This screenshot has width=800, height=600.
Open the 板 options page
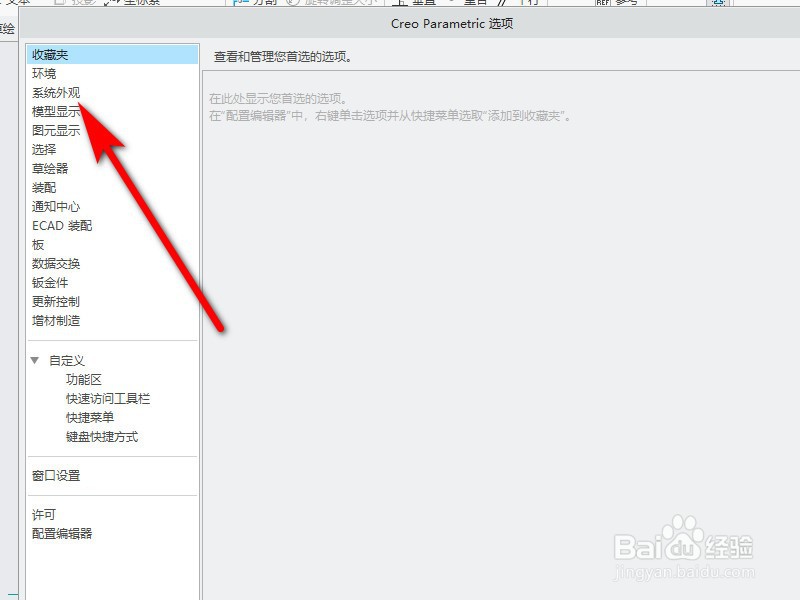(x=38, y=244)
